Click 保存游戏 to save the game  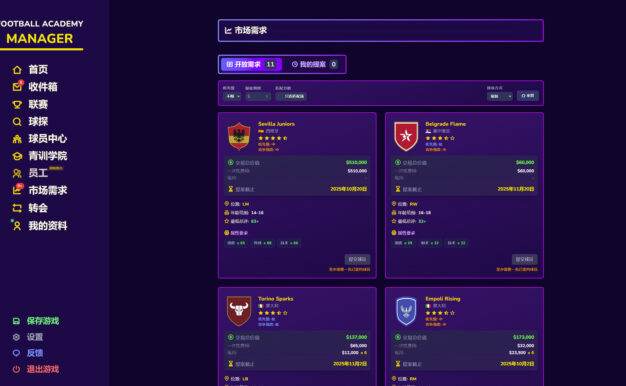coord(36,321)
